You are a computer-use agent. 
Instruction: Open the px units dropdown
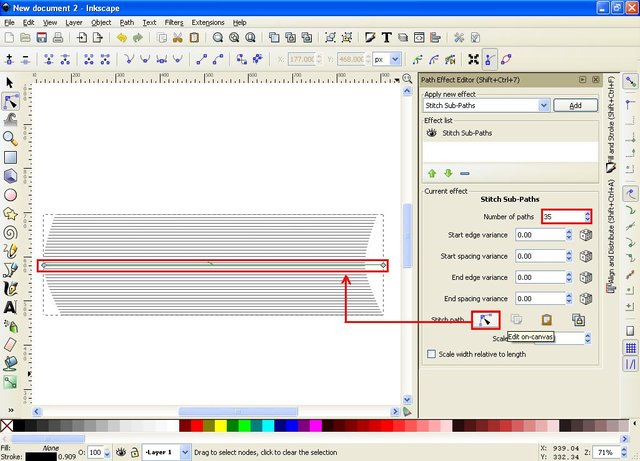(395, 59)
